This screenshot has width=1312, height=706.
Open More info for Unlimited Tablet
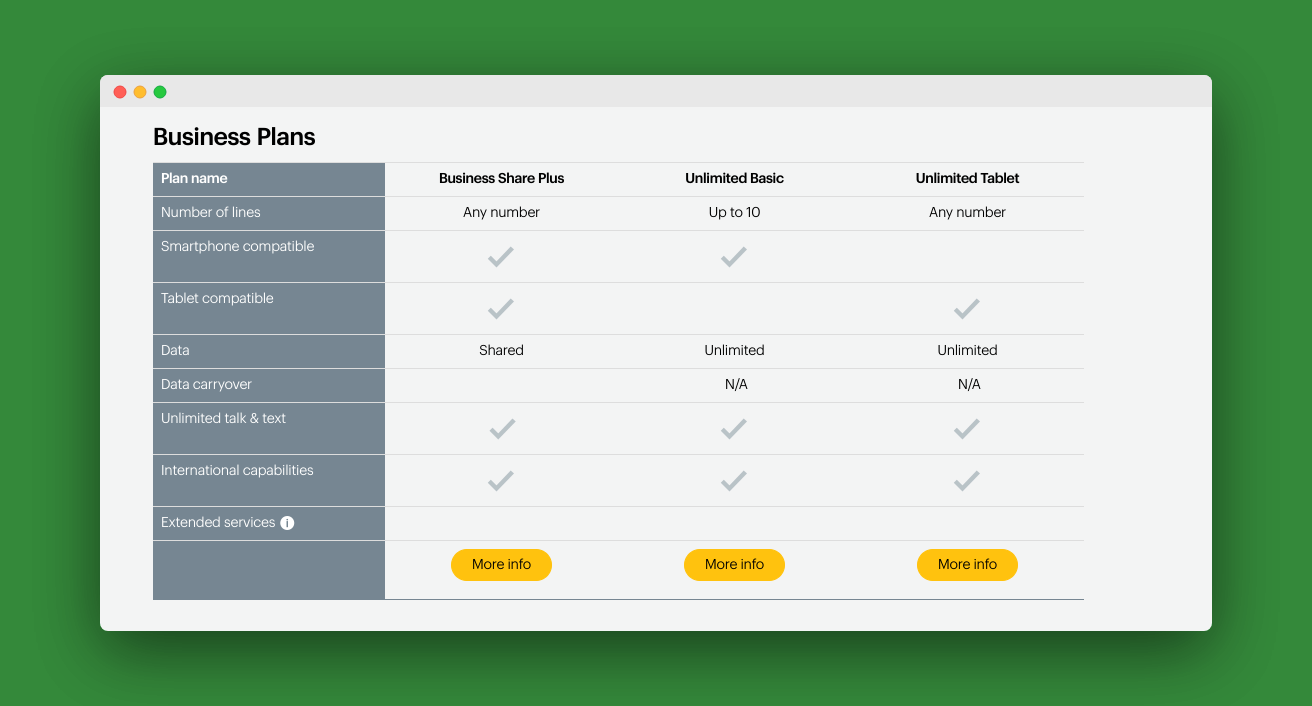pos(967,565)
